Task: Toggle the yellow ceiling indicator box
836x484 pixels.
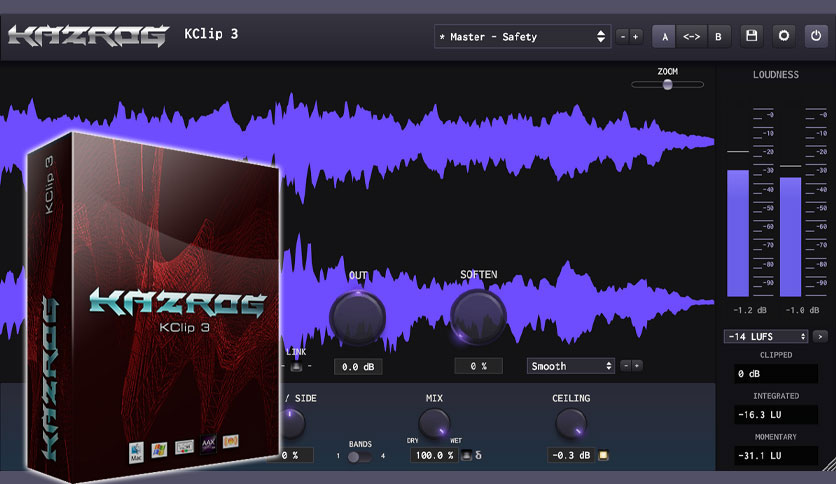Action: point(603,455)
